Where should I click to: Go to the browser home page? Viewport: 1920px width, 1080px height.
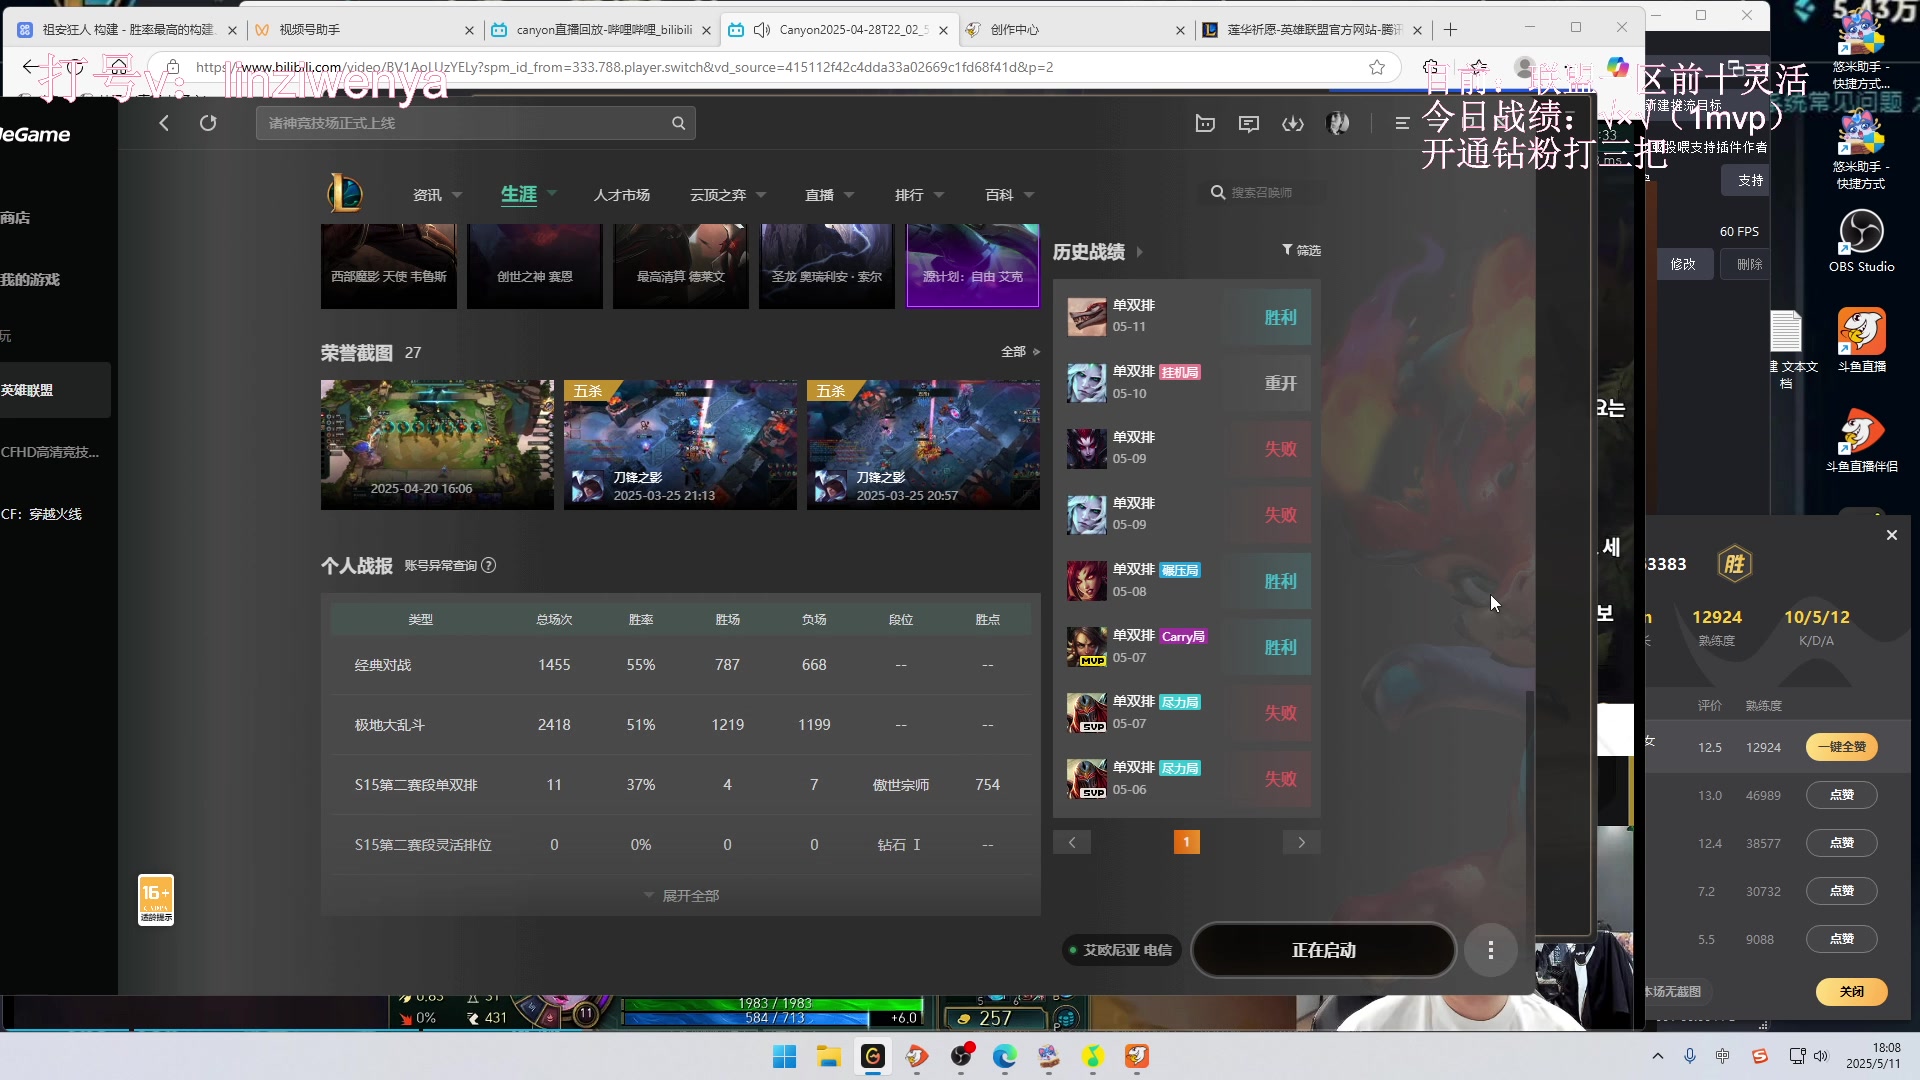click(x=118, y=67)
